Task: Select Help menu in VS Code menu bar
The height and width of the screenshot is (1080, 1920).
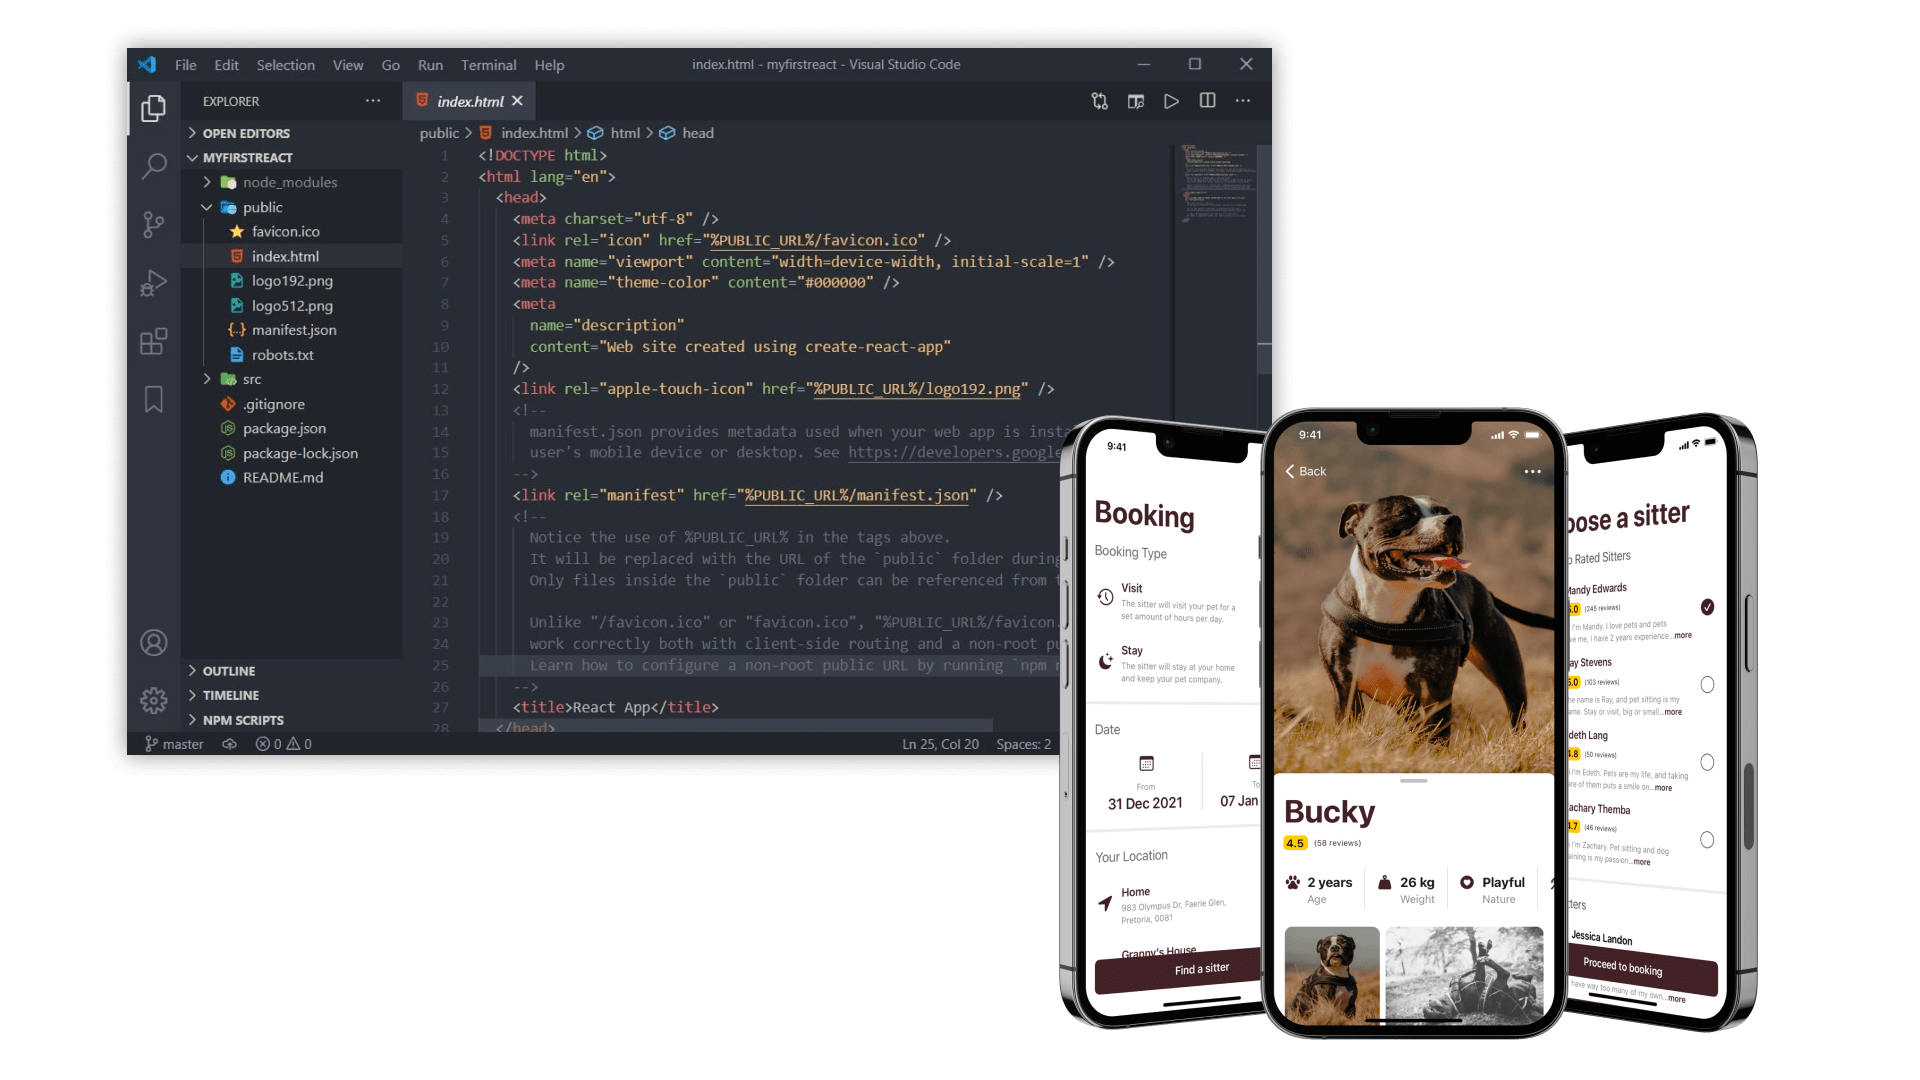Action: click(550, 63)
